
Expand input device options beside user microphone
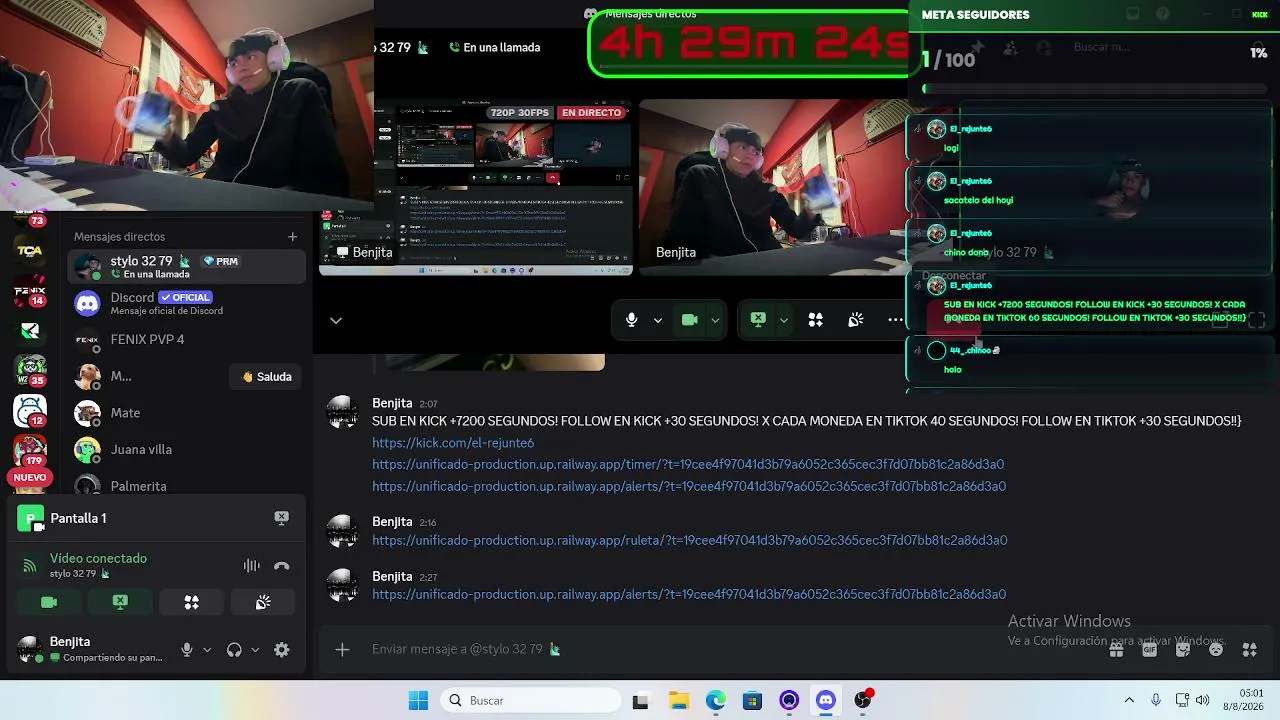(x=207, y=650)
